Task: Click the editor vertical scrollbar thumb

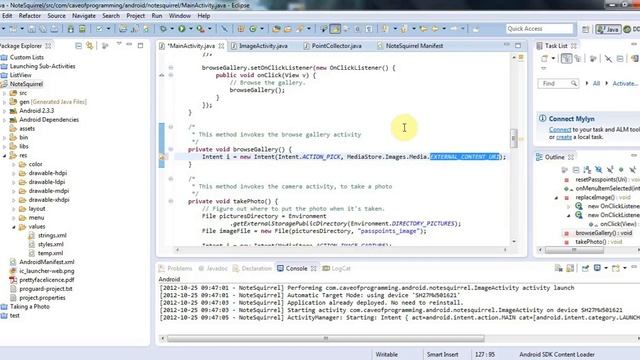Action: pos(514,138)
